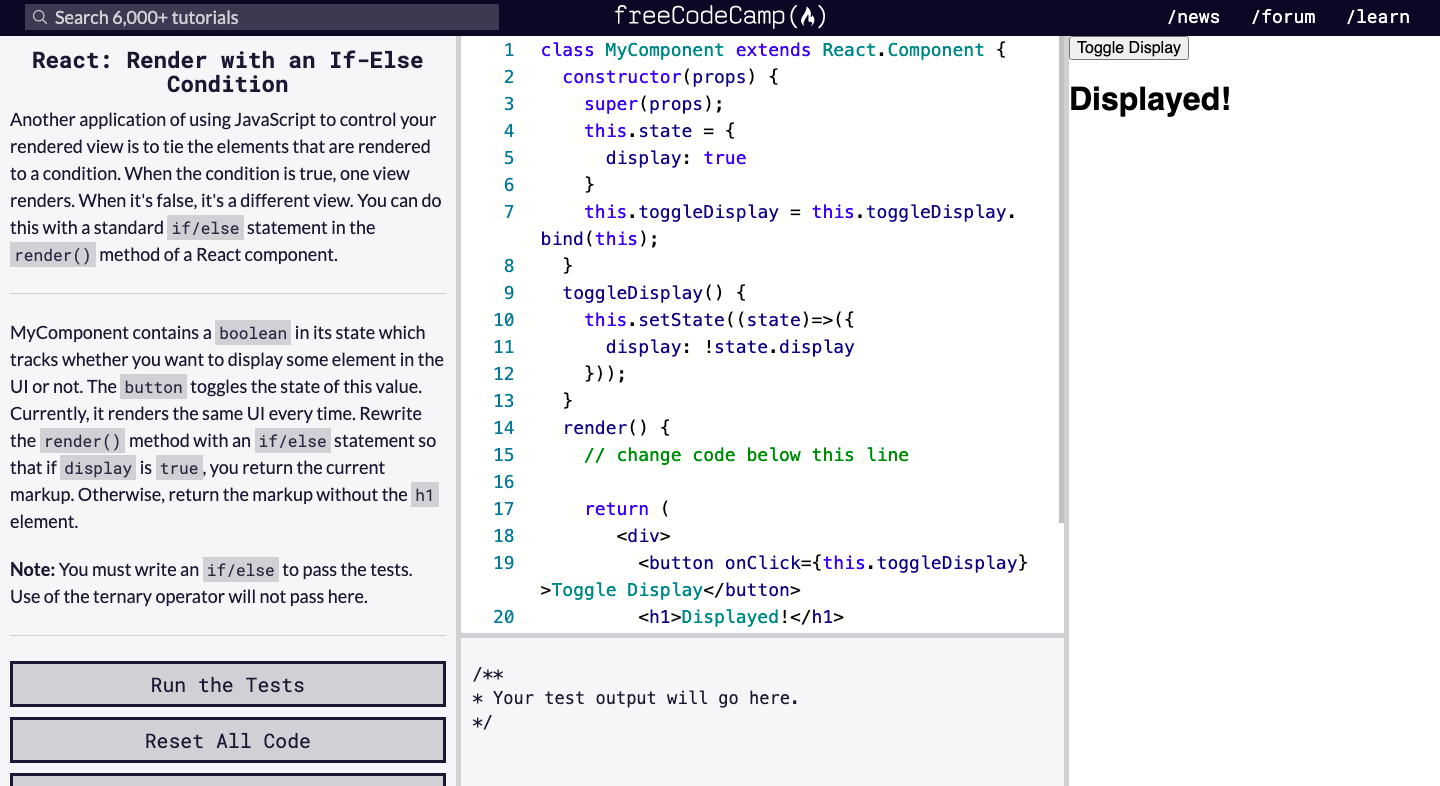Screen dimensions: 1440x786
Task: Click the challenge title heading
Action: tap(227, 71)
